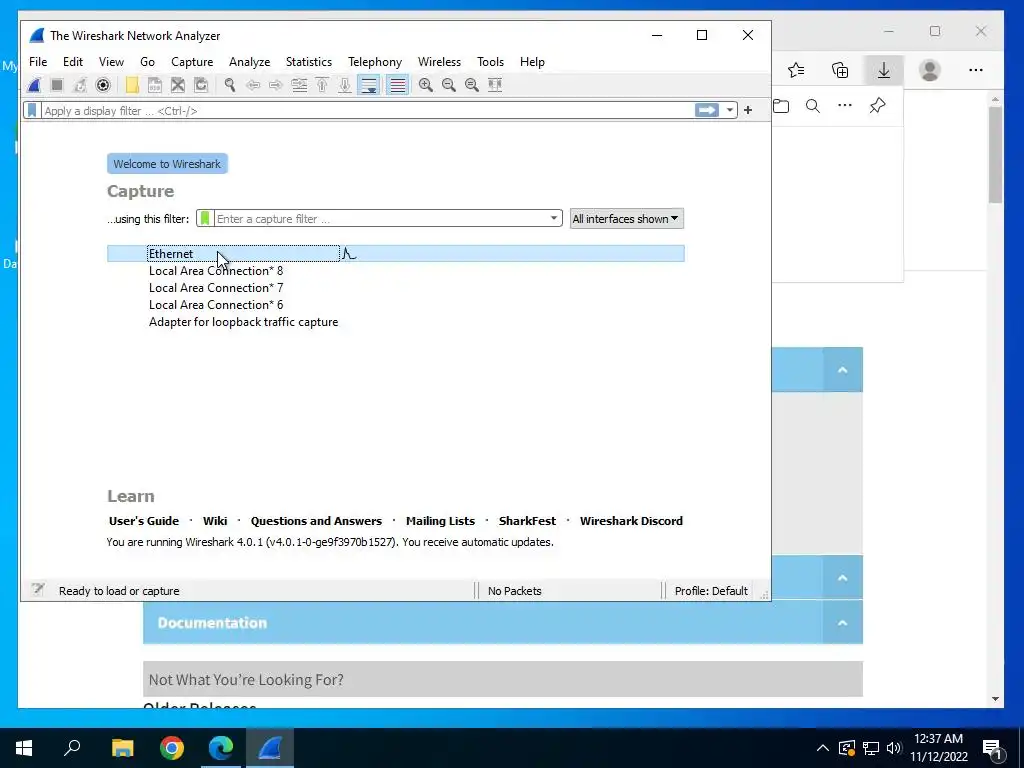The width and height of the screenshot is (1024, 768).
Task: Open All interfaces shown dropdown
Action: point(626,219)
